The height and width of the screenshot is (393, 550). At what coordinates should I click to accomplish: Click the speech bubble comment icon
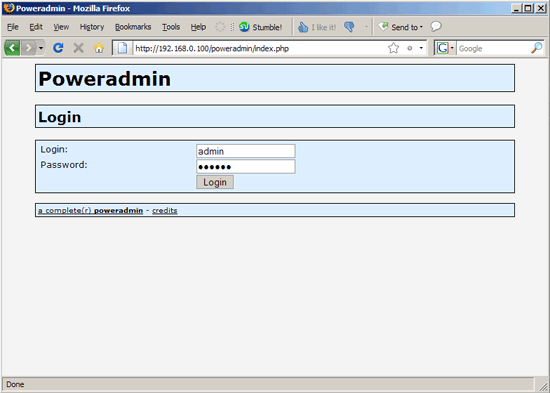pyautogui.click(x=436, y=26)
